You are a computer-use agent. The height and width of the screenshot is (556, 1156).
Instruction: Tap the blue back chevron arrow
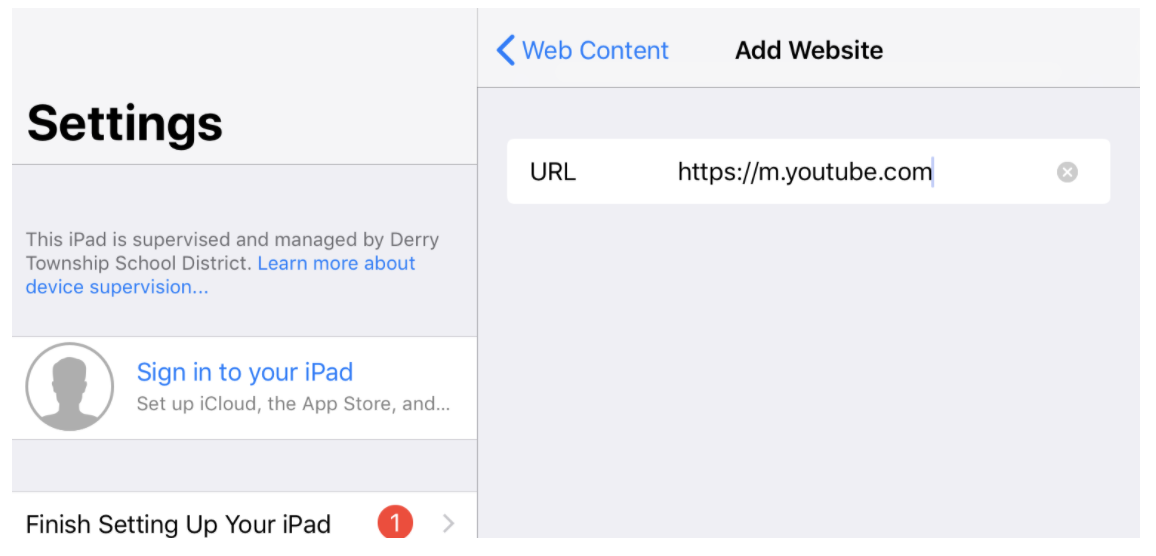[506, 50]
